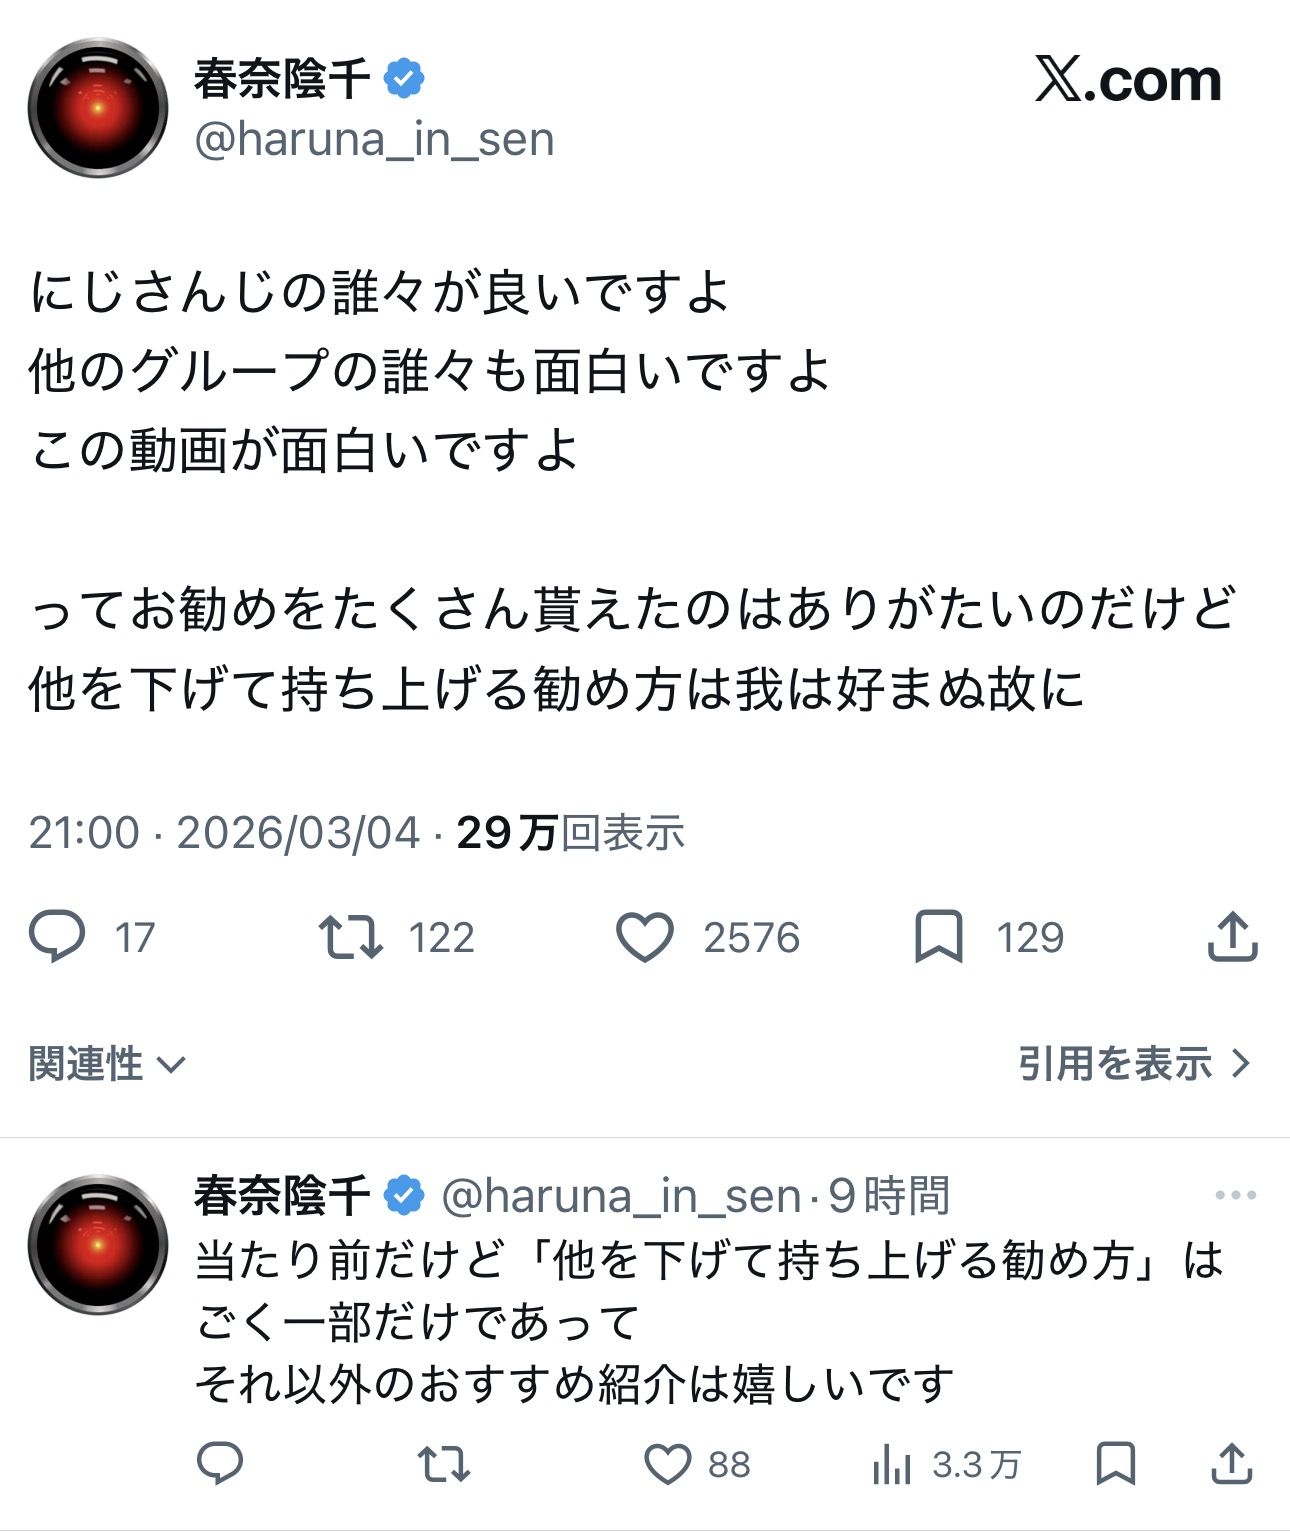The width and height of the screenshot is (1290, 1533).
Task: Click the verified badge beside 春奈陰千 in header
Action: pyautogui.click(x=404, y=79)
